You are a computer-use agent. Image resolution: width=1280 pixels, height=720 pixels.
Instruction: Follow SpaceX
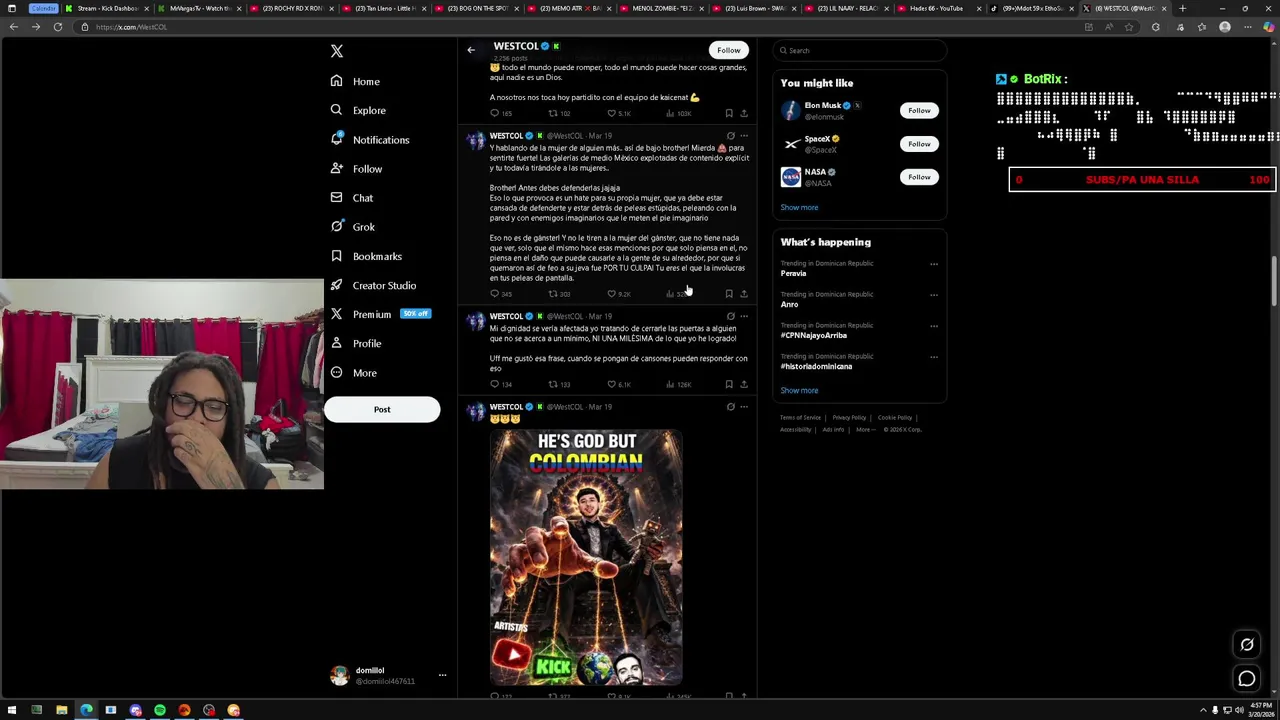[x=919, y=144]
